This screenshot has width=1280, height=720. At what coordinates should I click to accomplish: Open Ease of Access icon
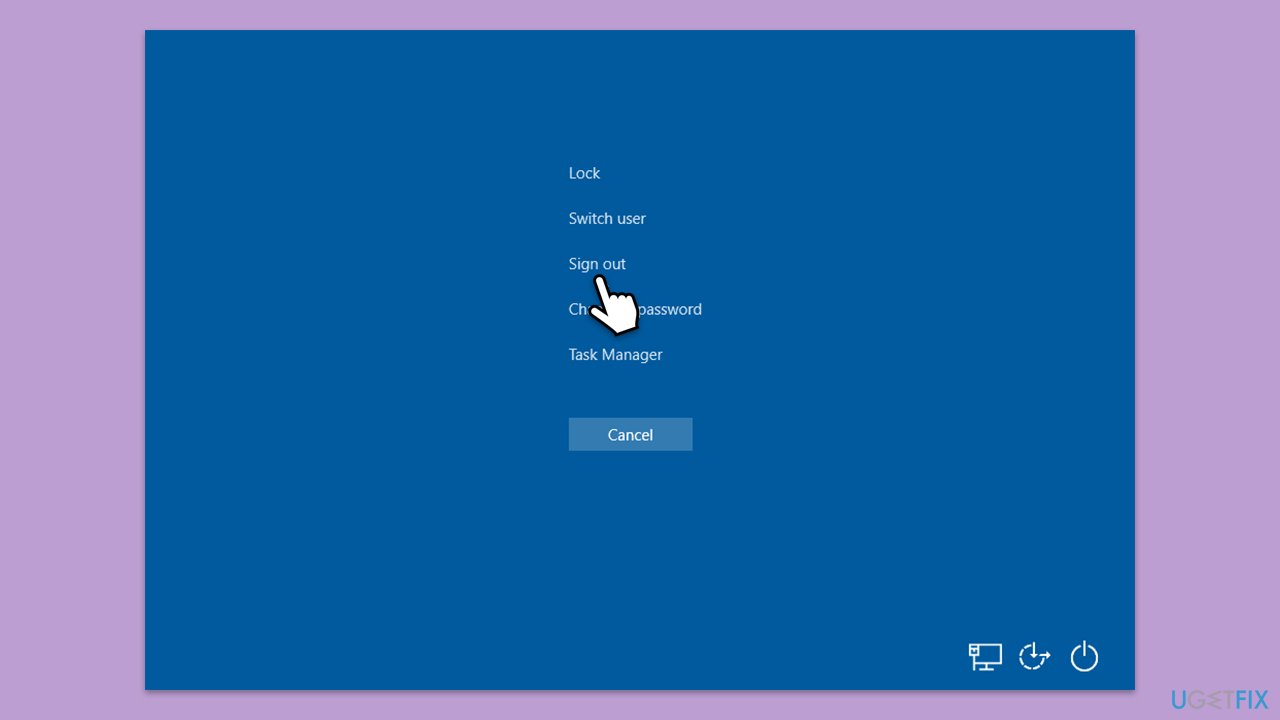(1034, 656)
